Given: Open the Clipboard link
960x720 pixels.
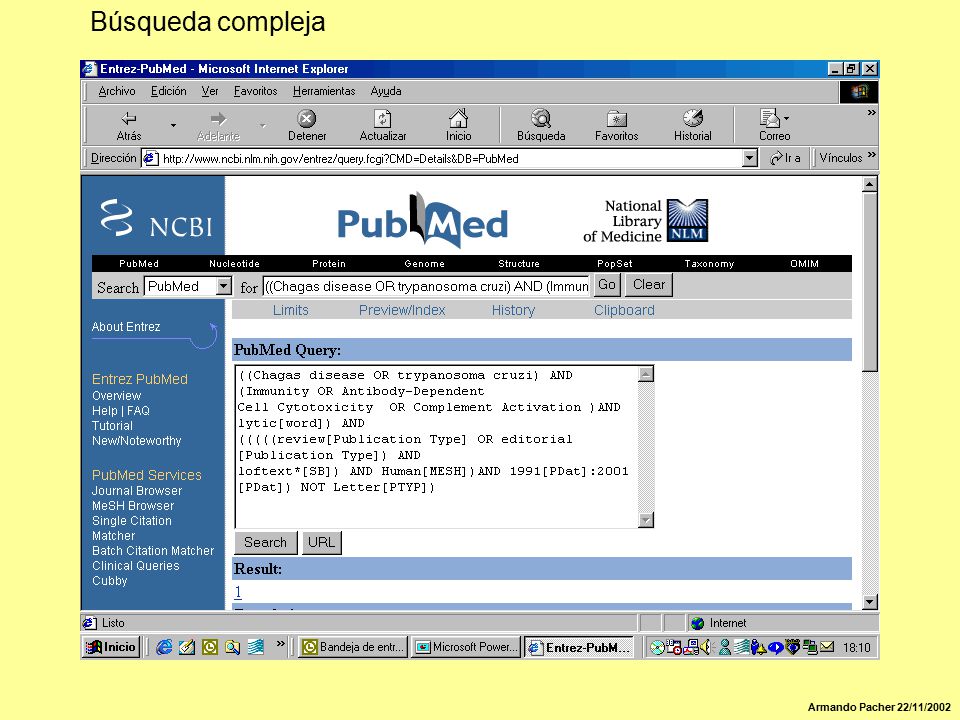Looking at the screenshot, I should 624,310.
